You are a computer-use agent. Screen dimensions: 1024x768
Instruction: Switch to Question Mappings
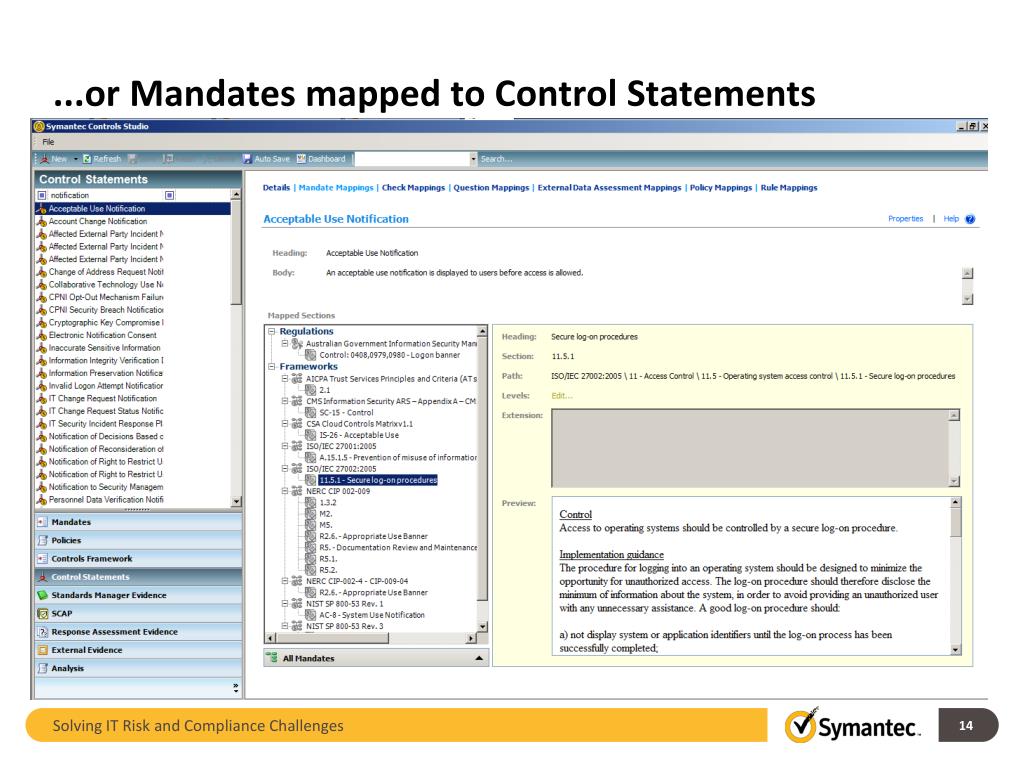tap(491, 187)
